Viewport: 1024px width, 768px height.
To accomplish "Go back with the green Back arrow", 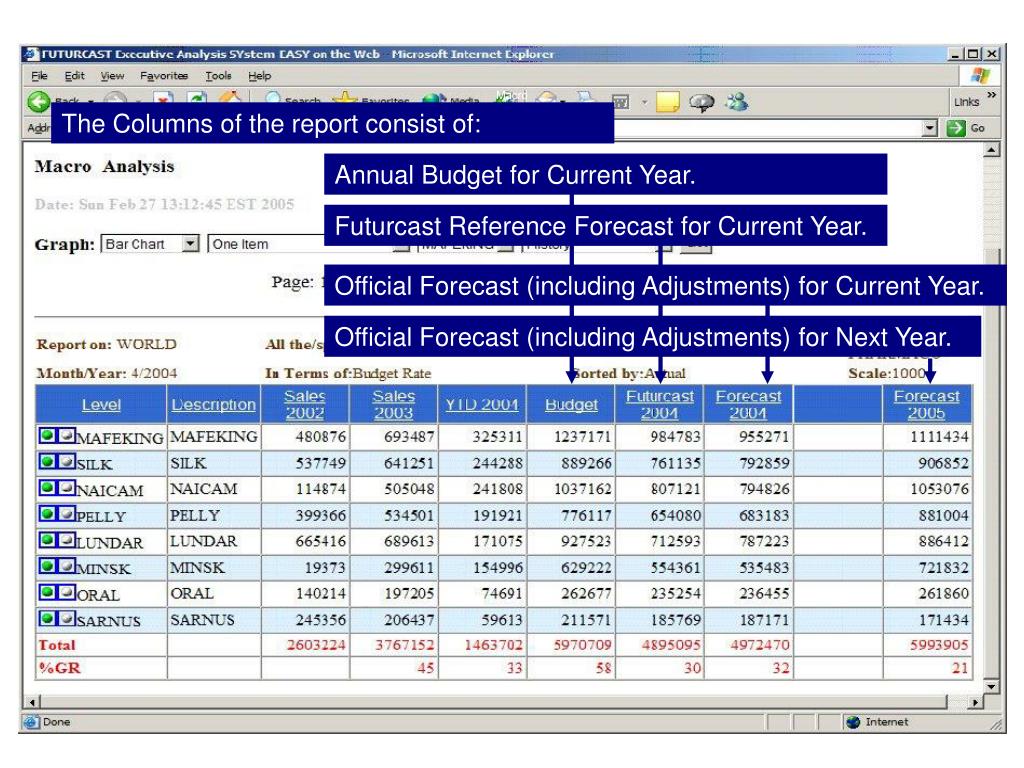I will (39, 101).
